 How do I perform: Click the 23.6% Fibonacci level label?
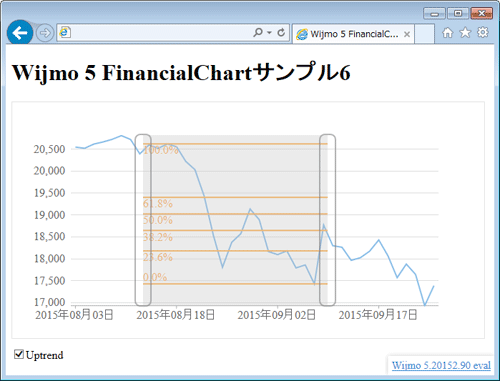[158, 257]
